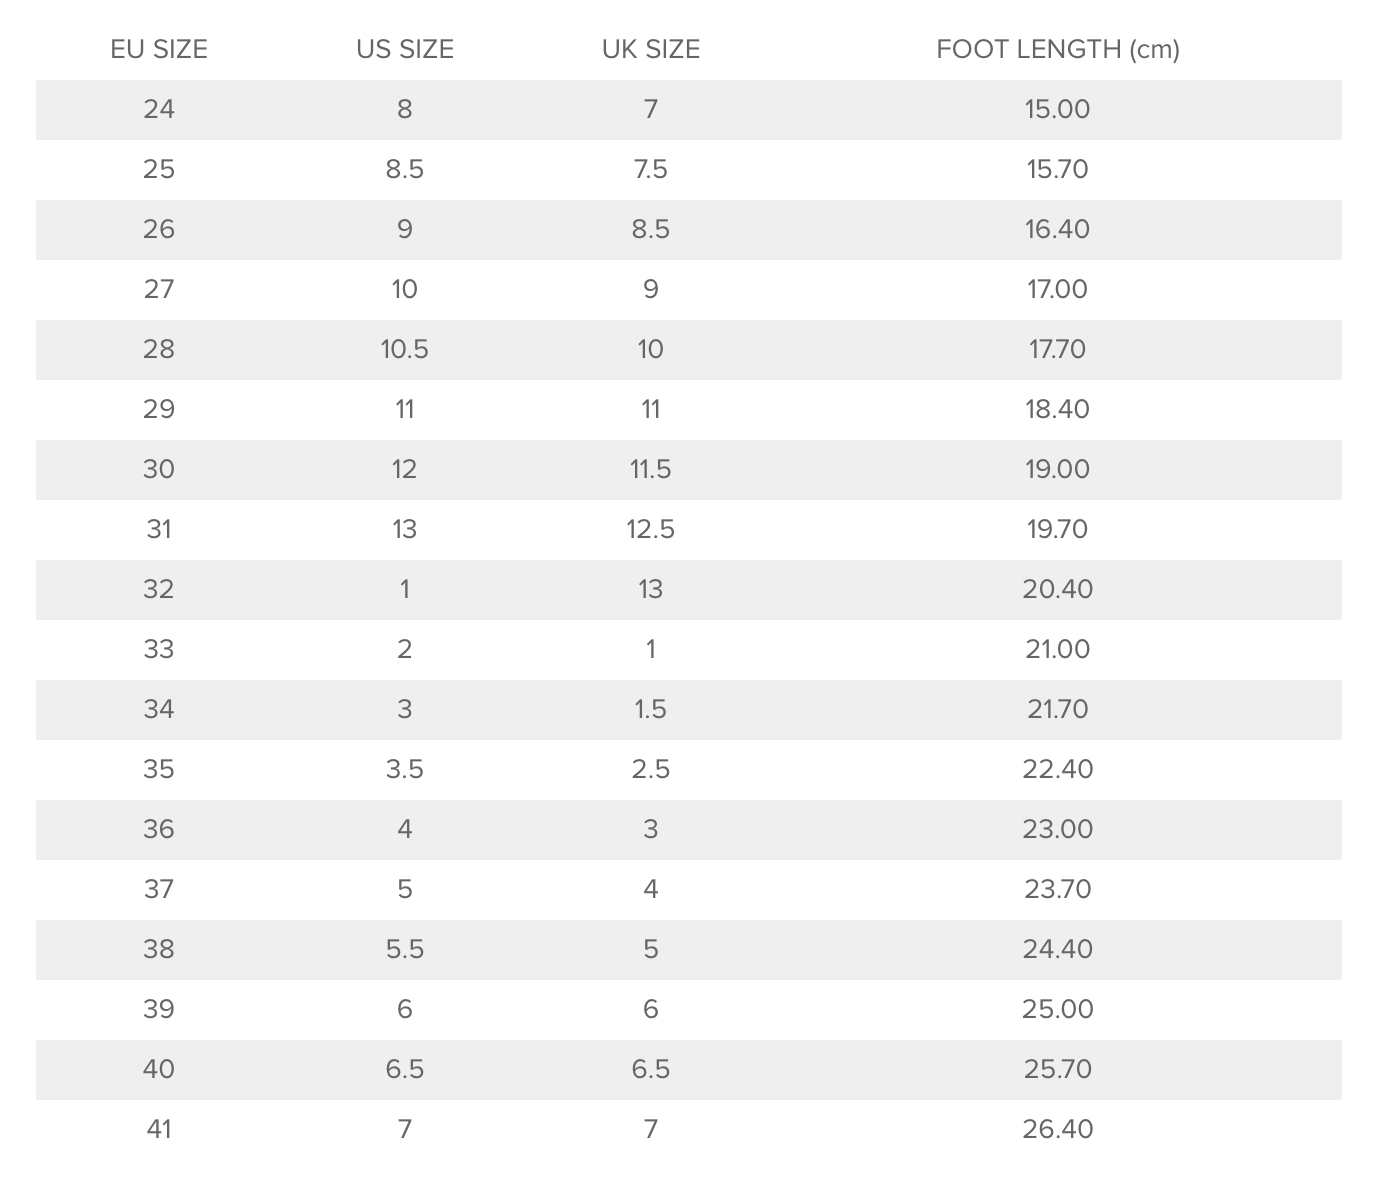Click foot length 16.40 value
The width and height of the screenshot is (1374, 1194).
[1058, 229]
